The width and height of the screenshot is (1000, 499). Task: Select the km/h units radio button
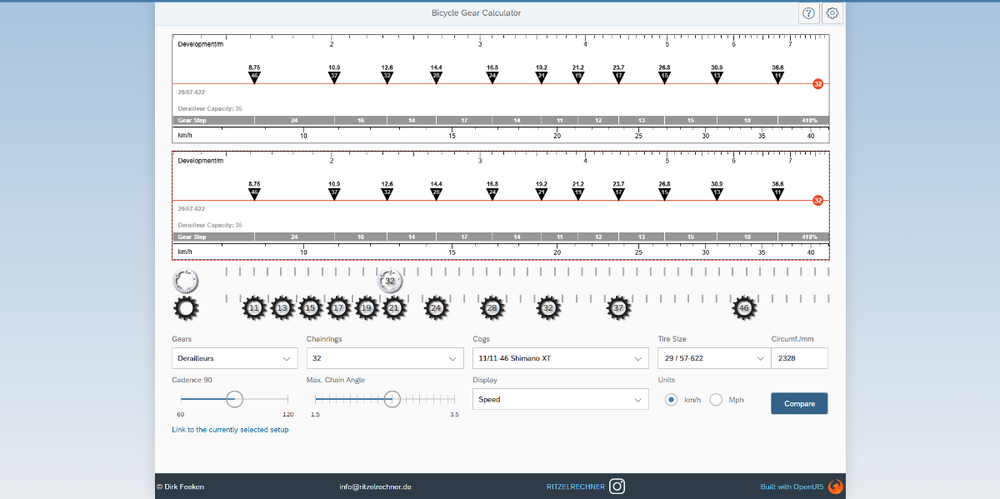(672, 399)
